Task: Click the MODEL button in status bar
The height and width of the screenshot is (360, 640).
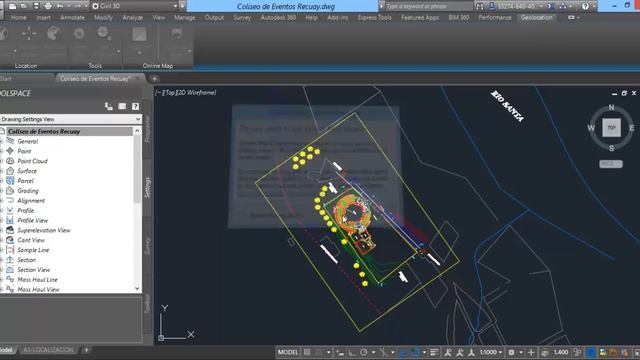Action: pyautogui.click(x=288, y=352)
